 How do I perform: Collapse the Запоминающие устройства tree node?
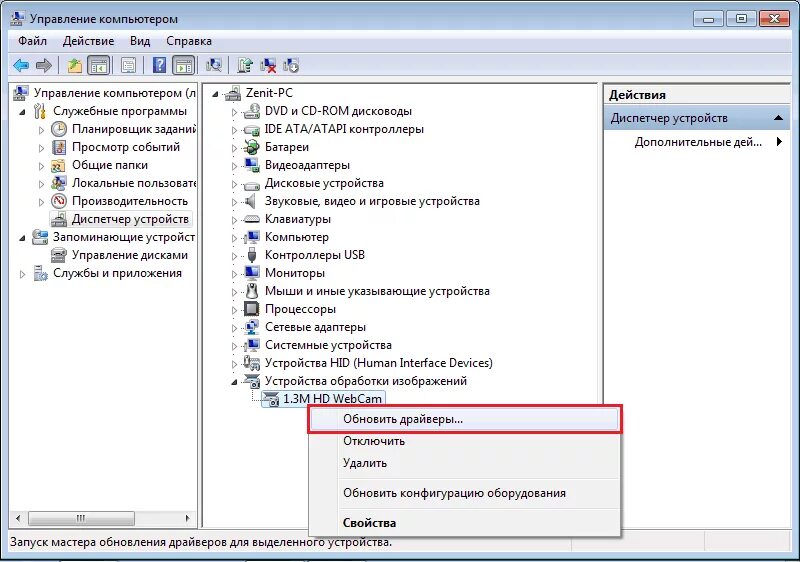22,238
